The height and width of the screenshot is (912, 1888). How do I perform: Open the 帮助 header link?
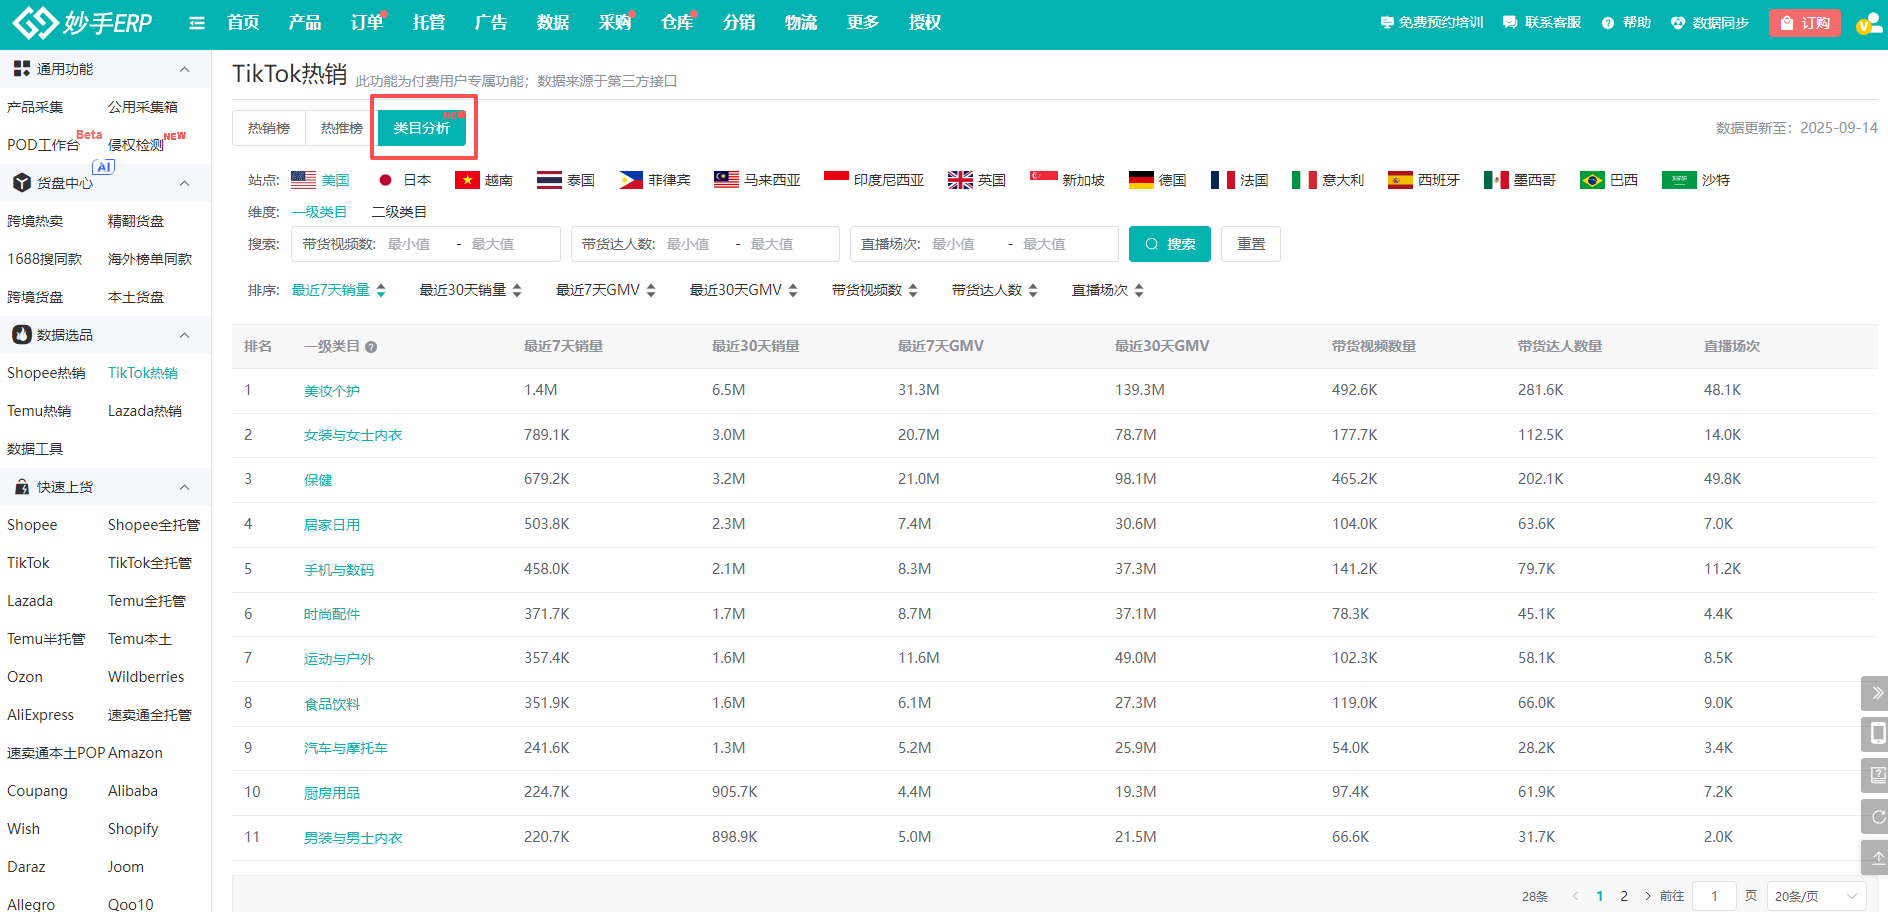(1626, 23)
